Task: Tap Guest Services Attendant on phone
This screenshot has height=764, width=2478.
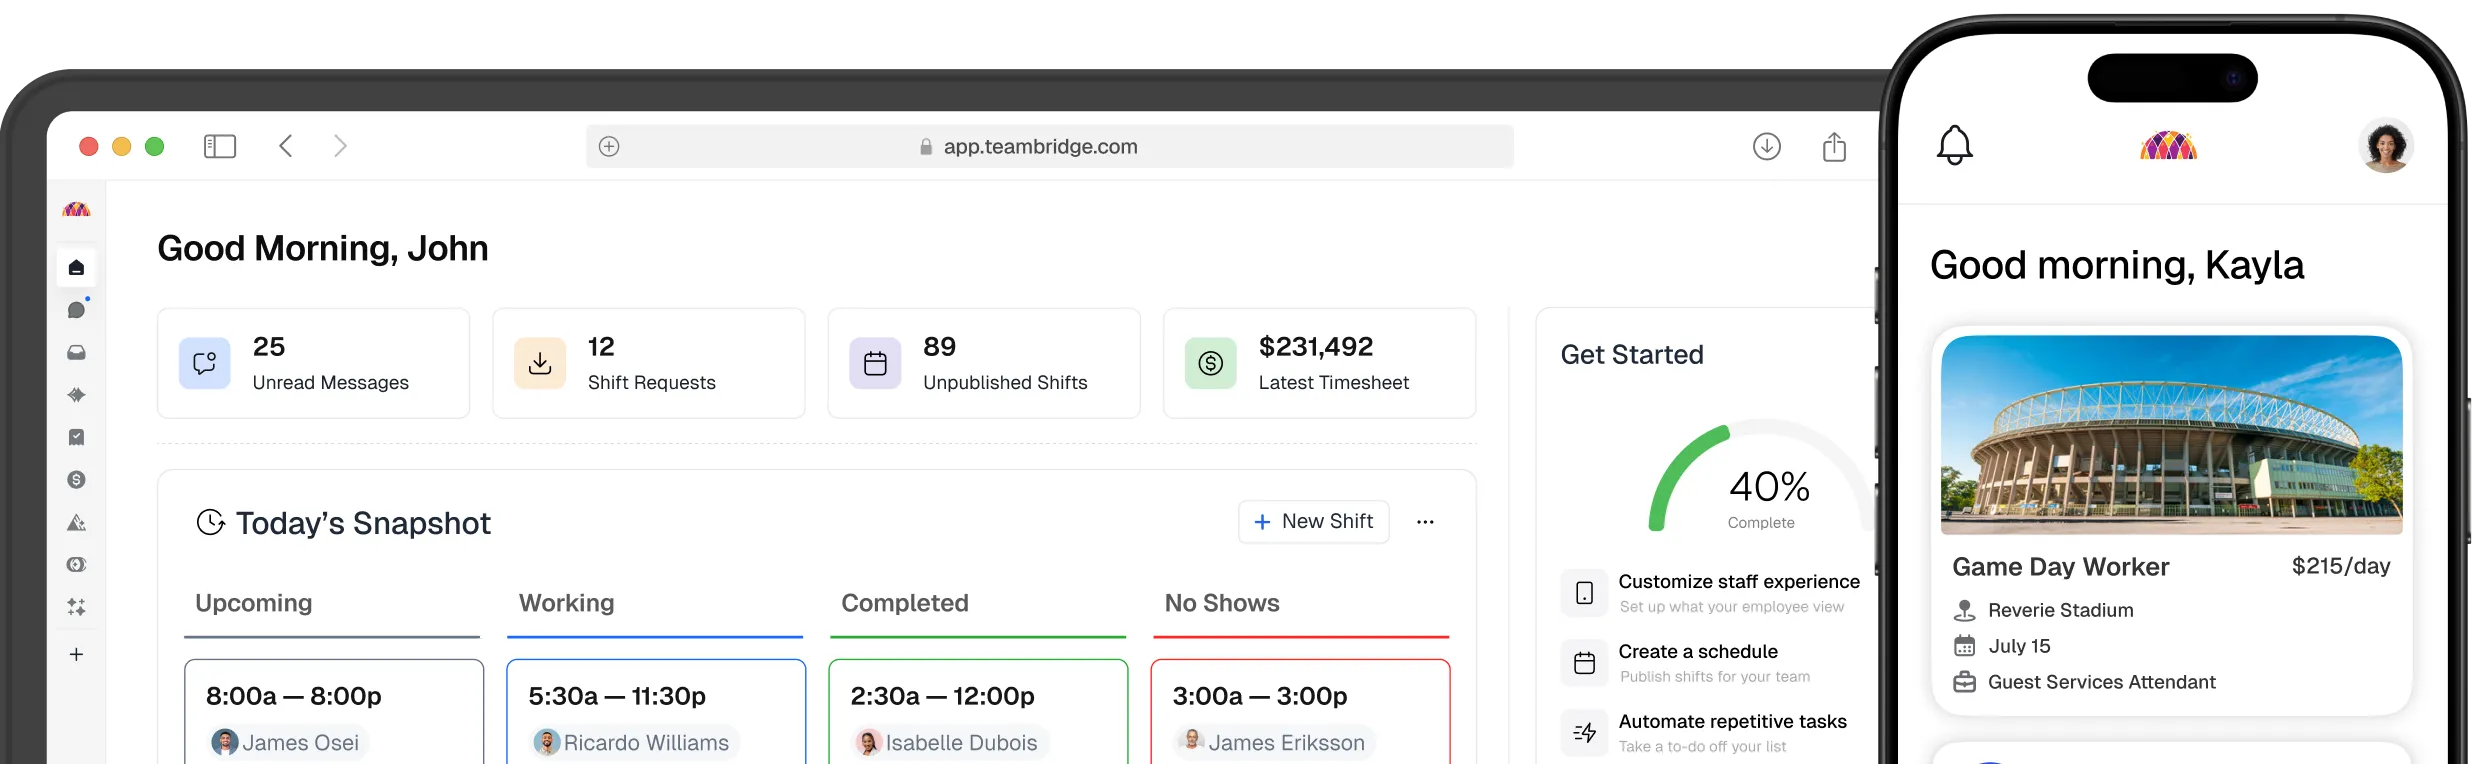Action: (2101, 682)
